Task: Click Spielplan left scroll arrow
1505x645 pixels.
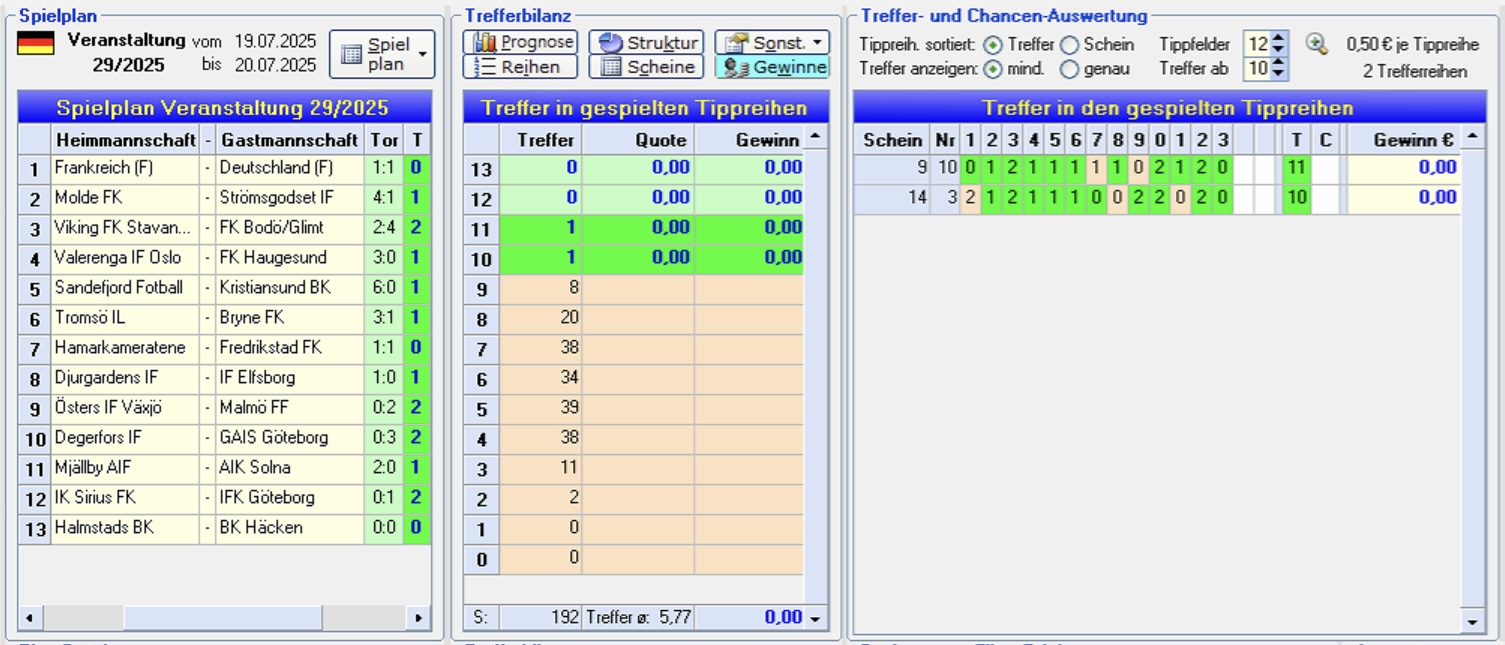Action: click(28, 618)
